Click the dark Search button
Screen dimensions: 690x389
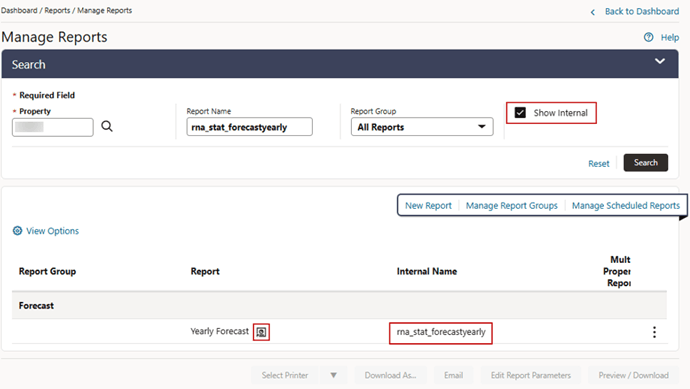click(x=646, y=163)
